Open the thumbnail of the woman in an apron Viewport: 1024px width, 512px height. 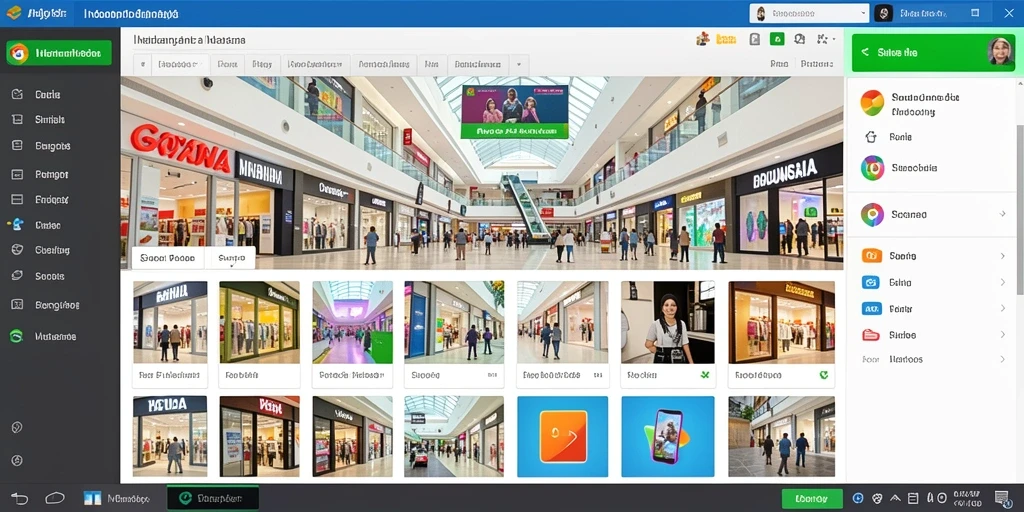click(x=667, y=322)
